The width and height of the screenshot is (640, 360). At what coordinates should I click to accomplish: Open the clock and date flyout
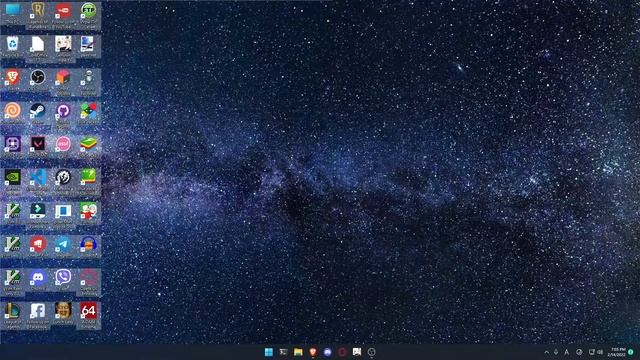click(x=616, y=352)
